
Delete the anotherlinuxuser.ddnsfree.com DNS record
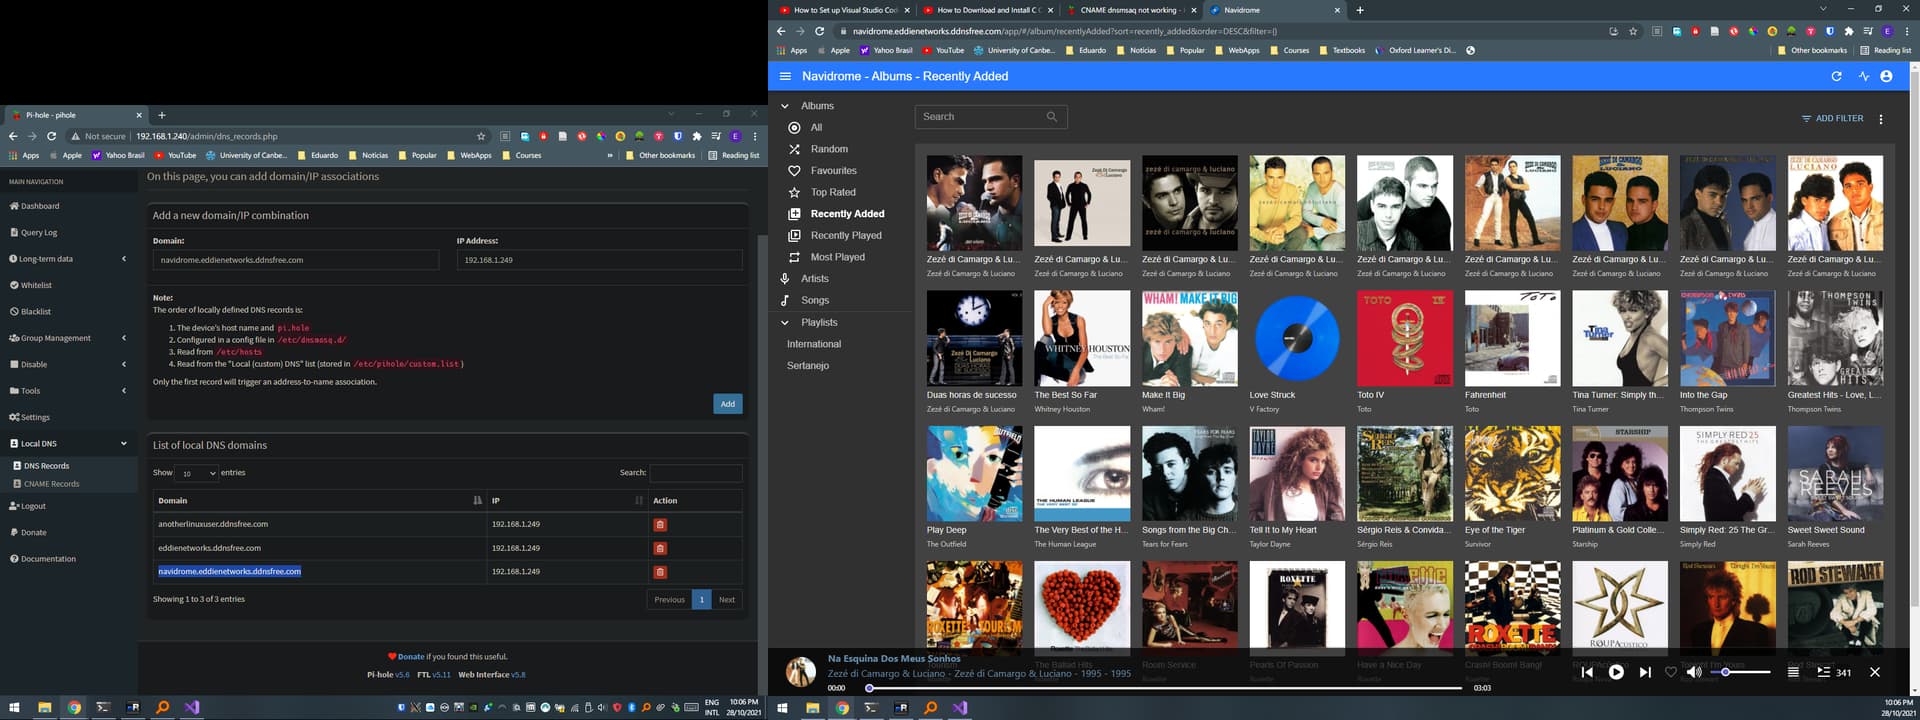pos(660,524)
